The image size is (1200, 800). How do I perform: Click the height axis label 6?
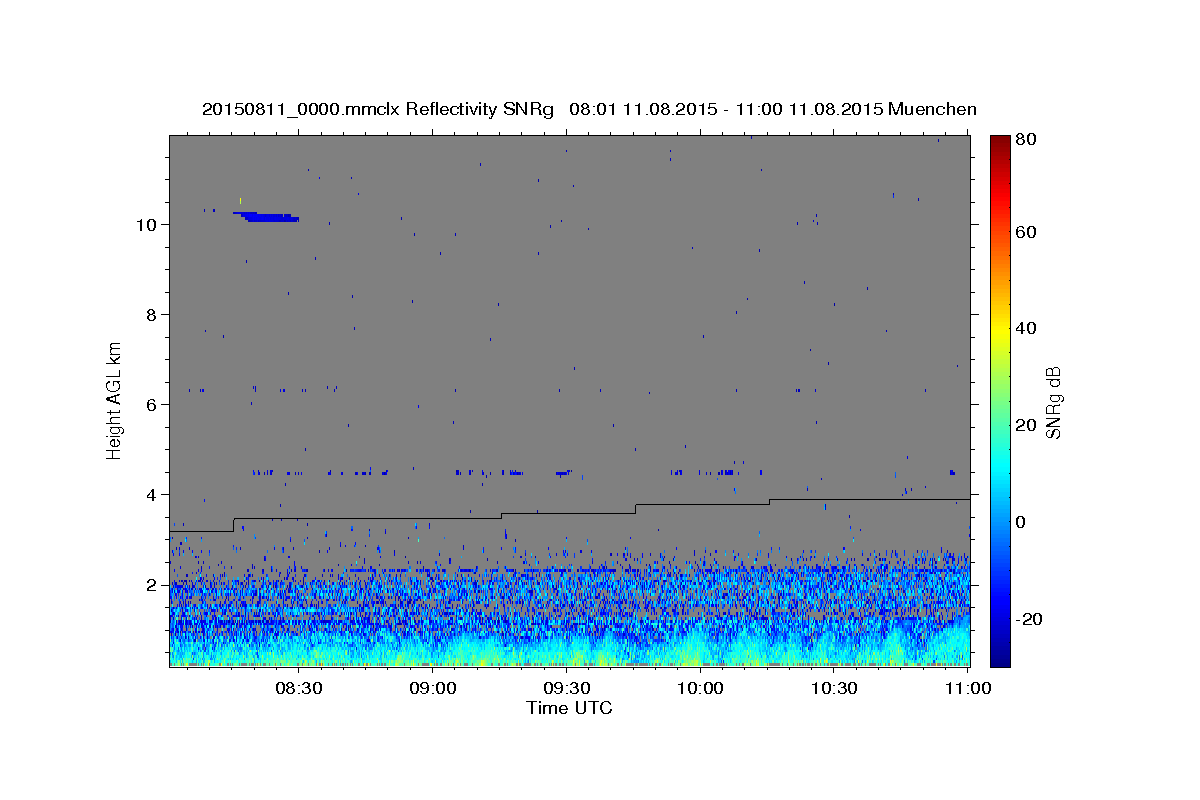coord(152,405)
